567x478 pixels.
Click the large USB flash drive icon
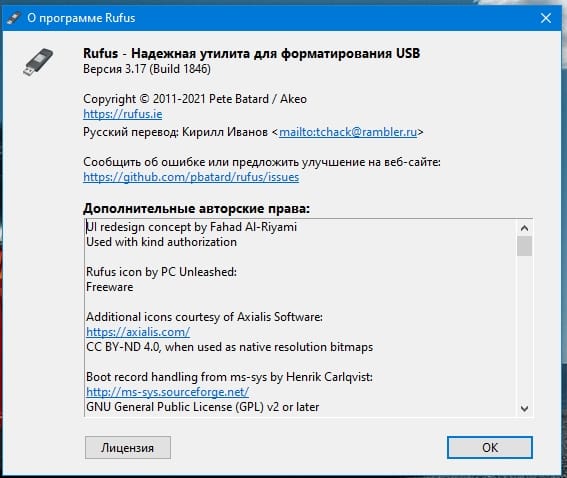coord(38,62)
